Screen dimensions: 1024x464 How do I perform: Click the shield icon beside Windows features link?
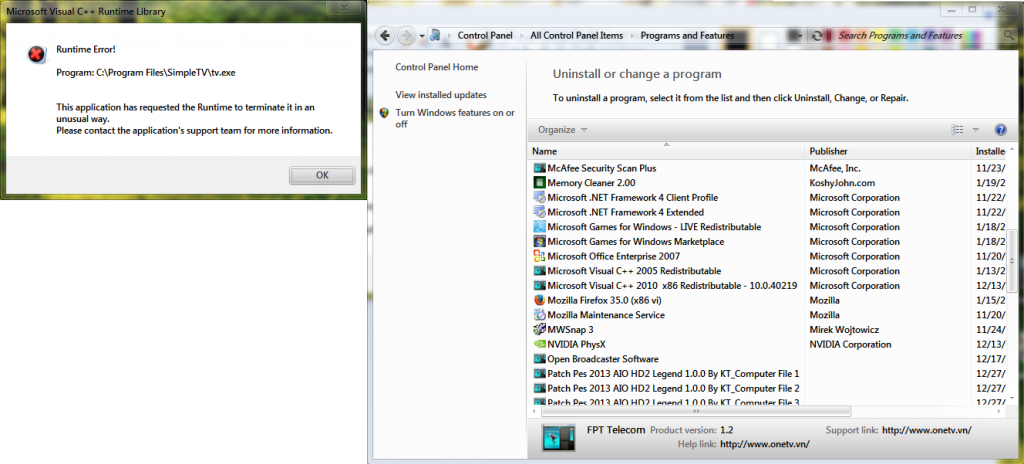click(384, 112)
